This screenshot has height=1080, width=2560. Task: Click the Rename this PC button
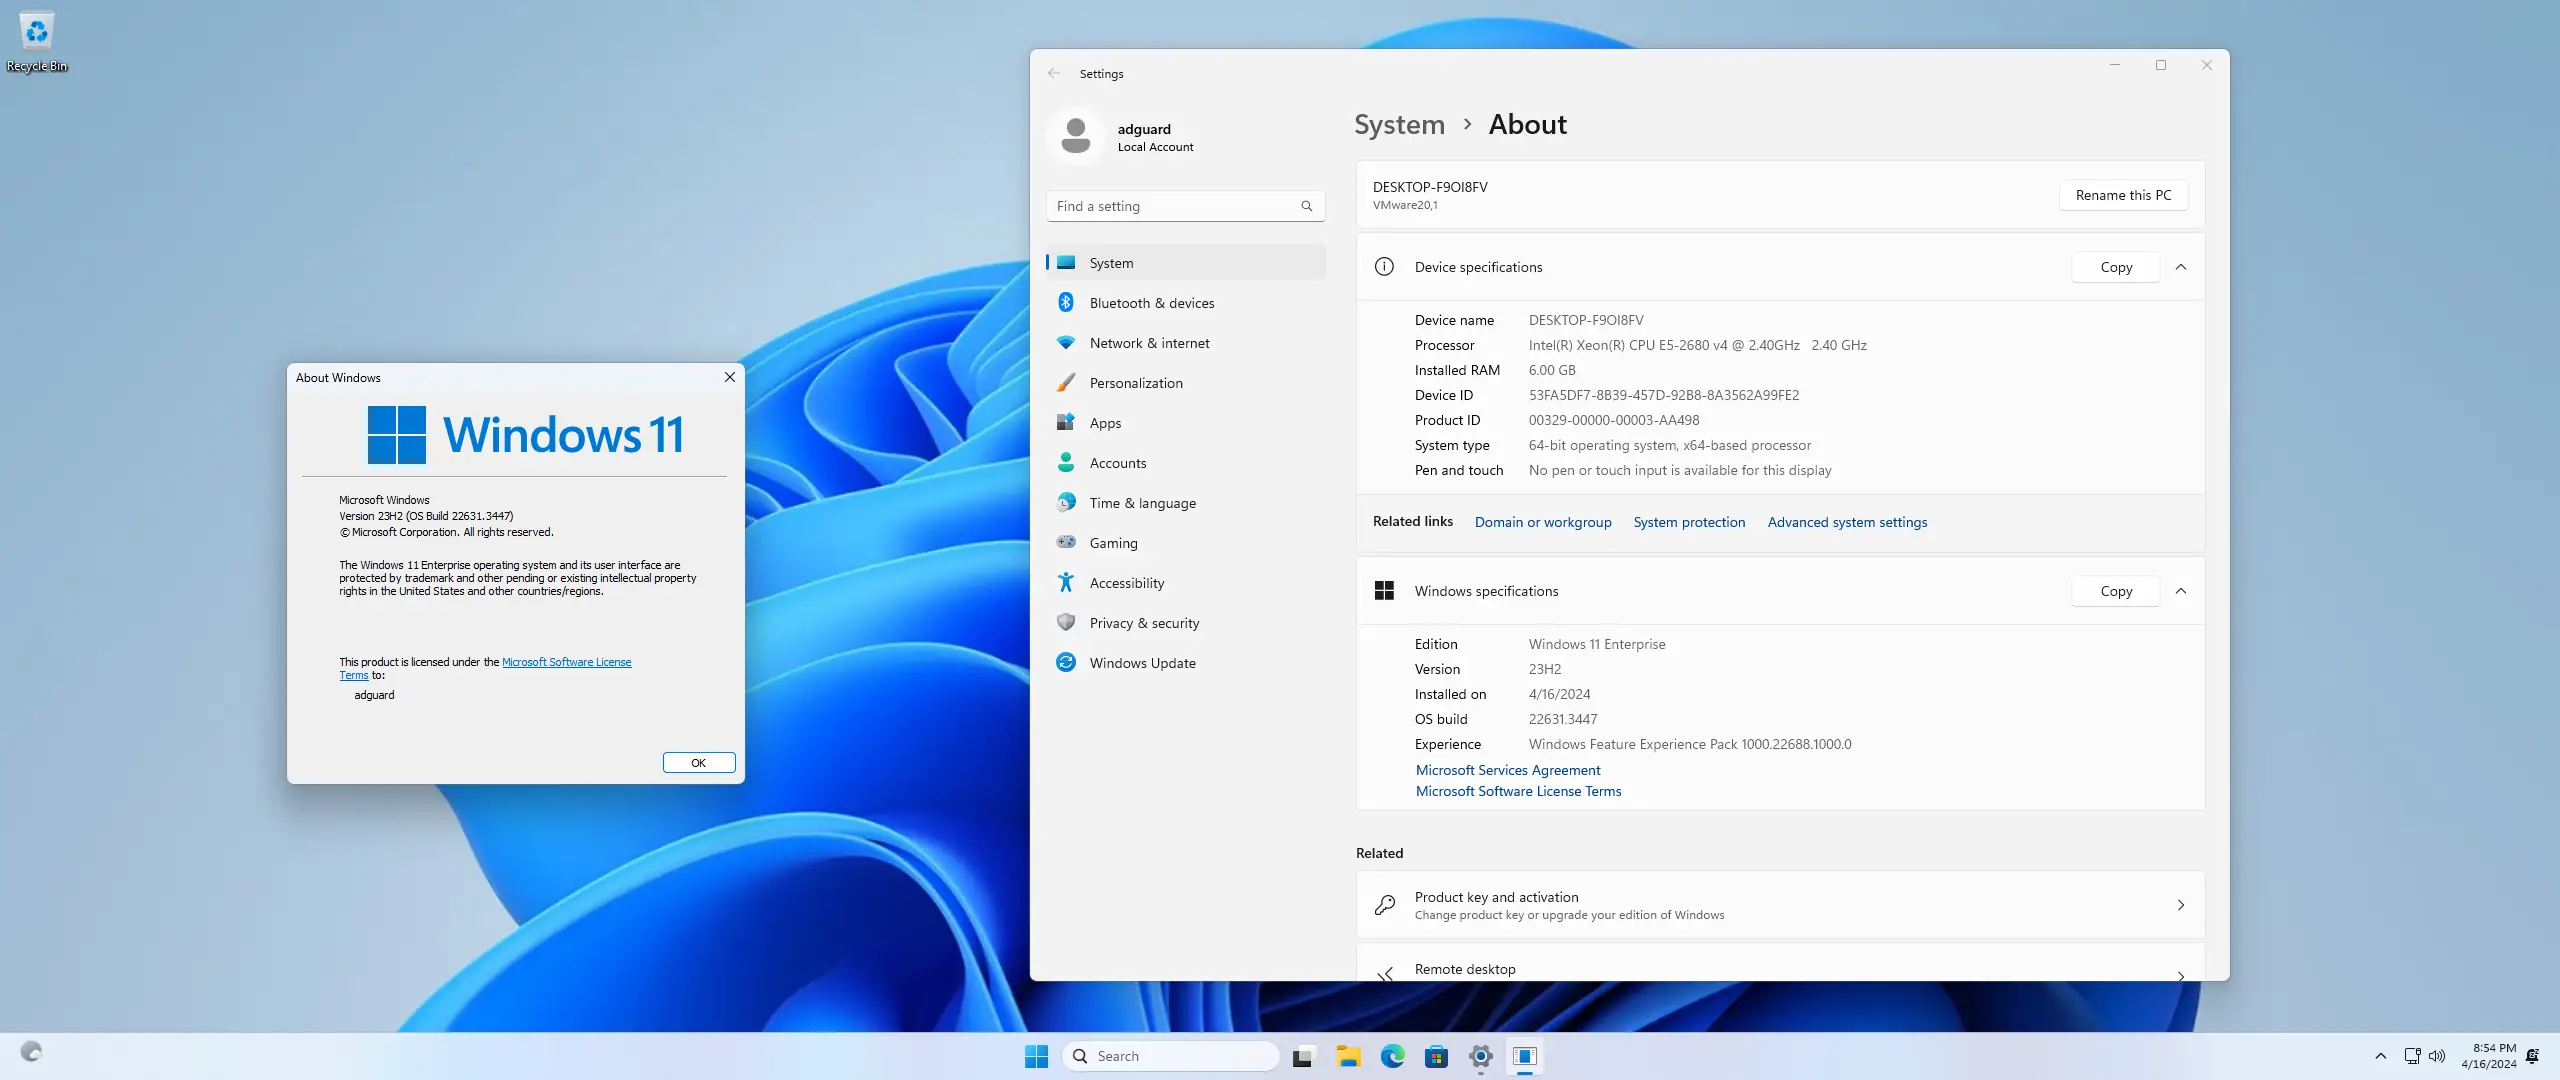(x=2123, y=195)
